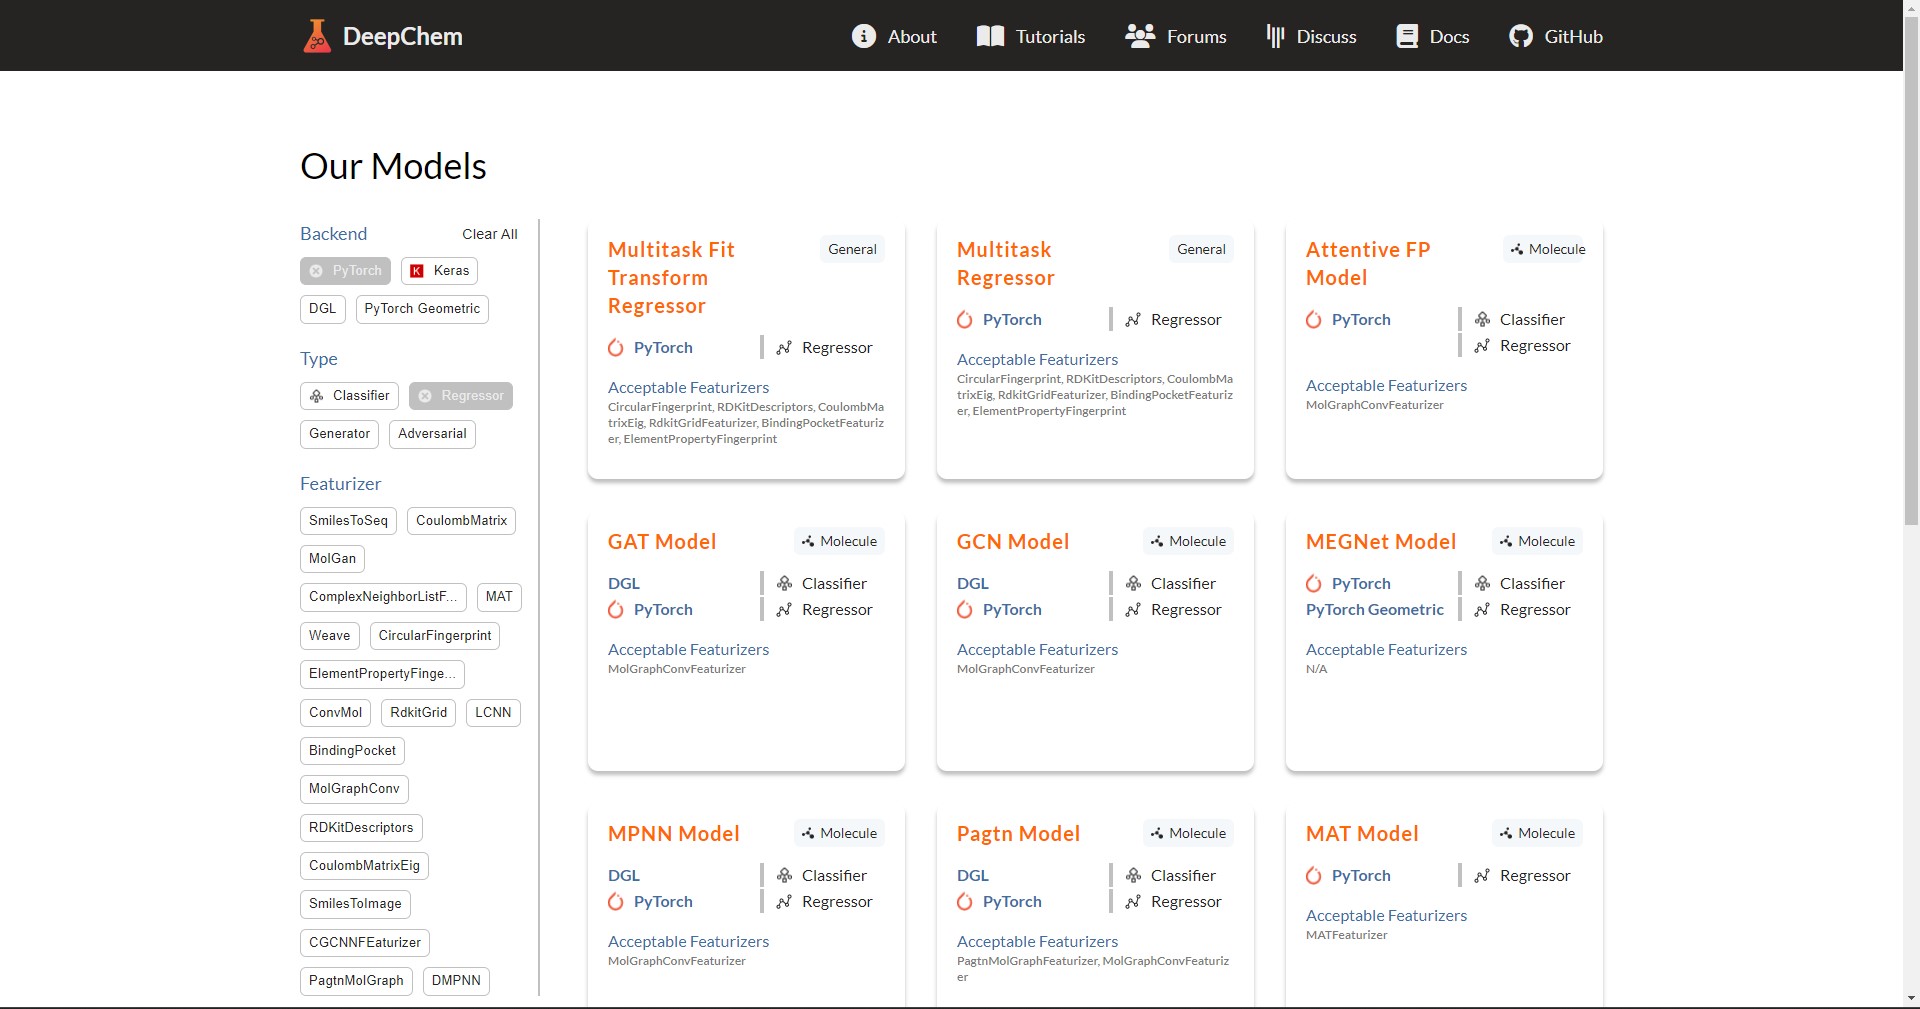Toggle the Adversarial type filter
Viewport: 1920px width, 1009px height.
point(432,434)
